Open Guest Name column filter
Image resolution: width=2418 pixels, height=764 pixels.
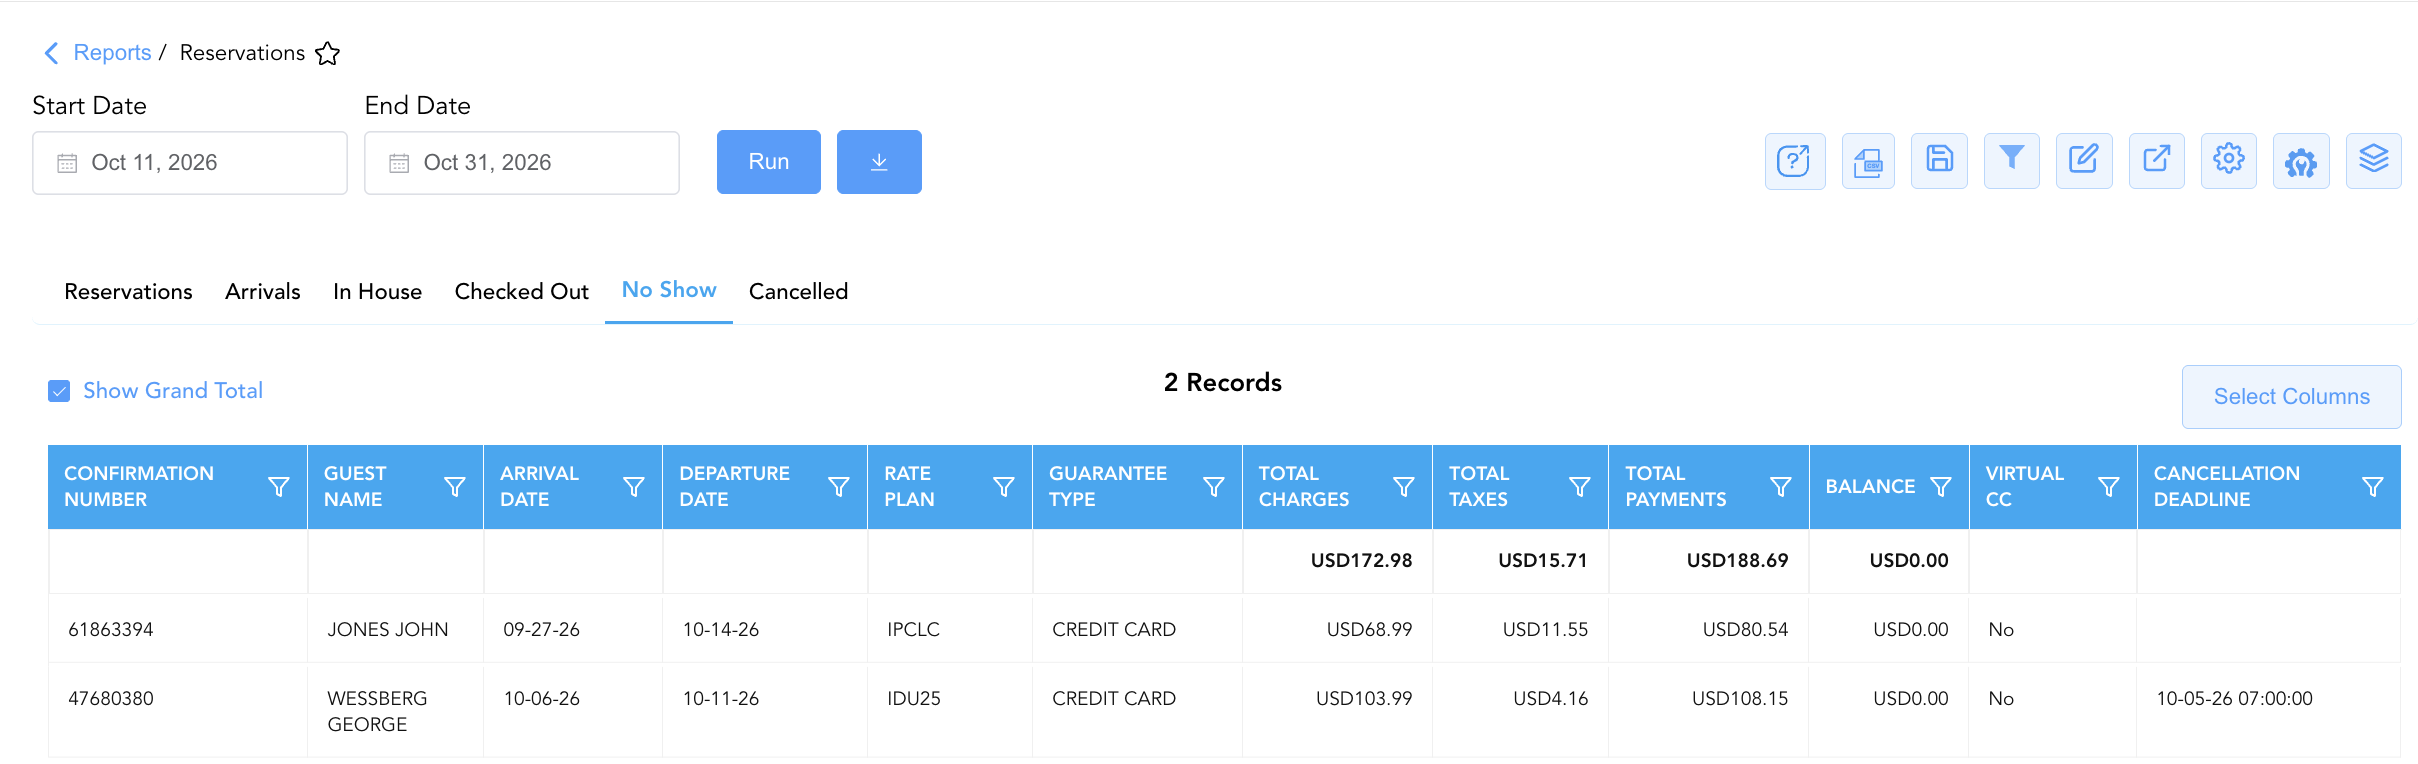coord(455,487)
